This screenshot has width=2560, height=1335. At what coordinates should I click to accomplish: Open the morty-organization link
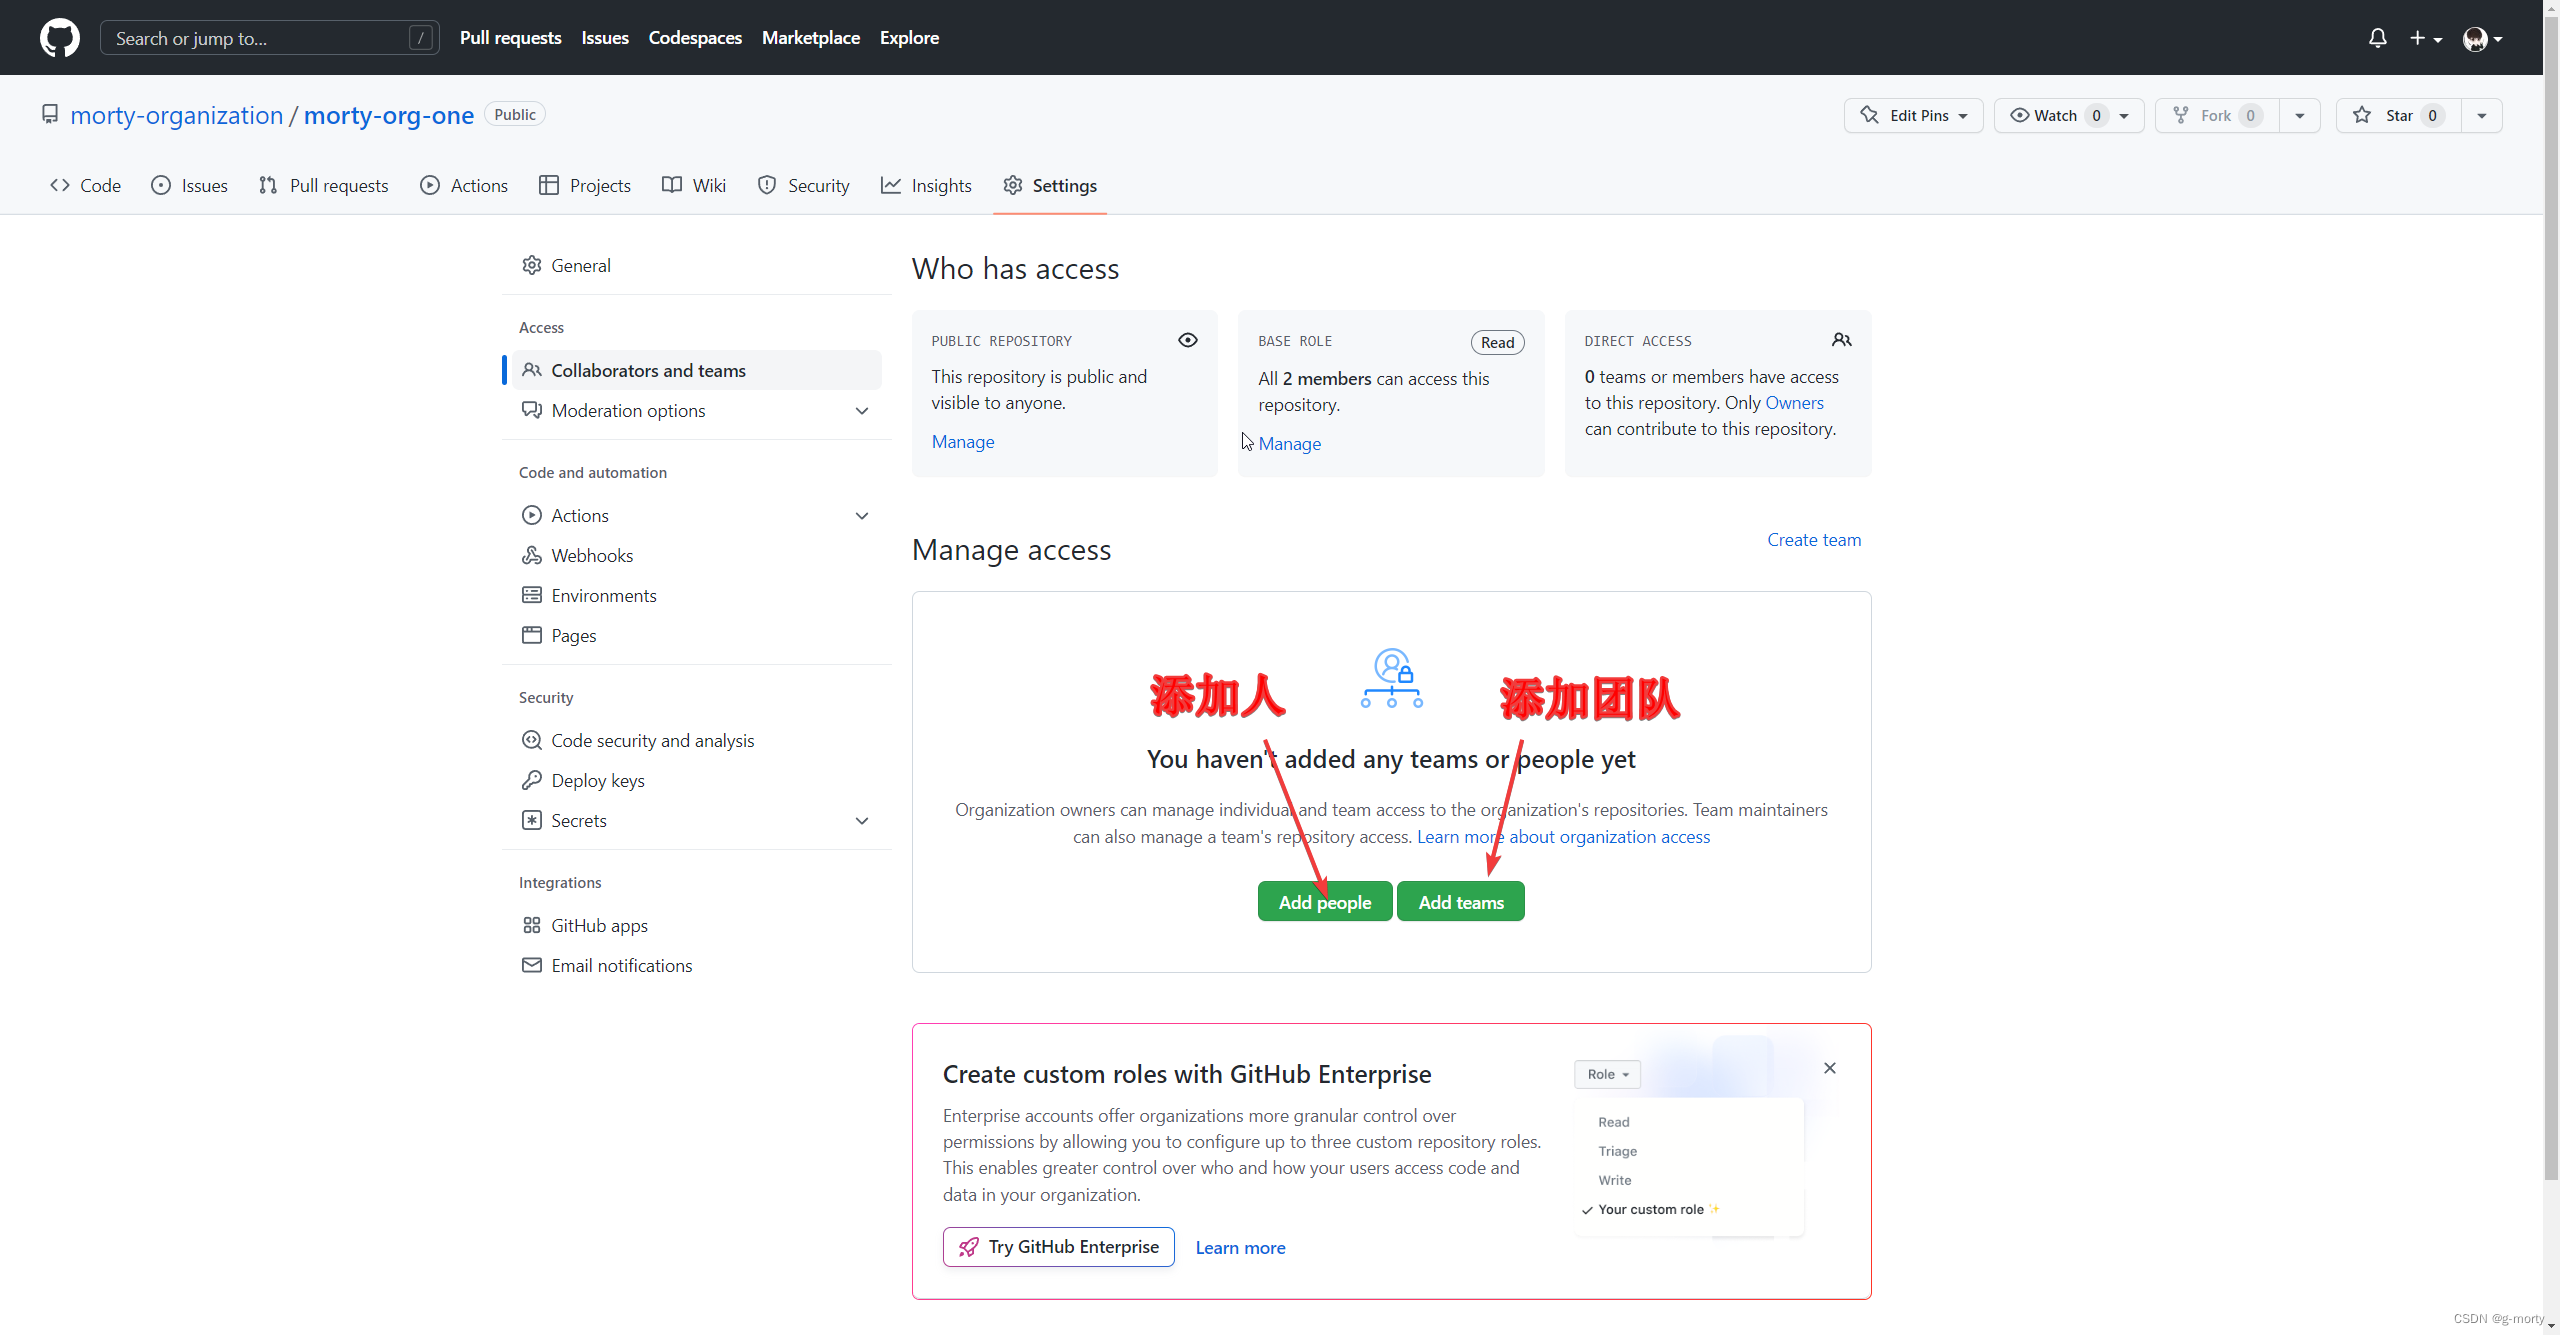(x=177, y=115)
